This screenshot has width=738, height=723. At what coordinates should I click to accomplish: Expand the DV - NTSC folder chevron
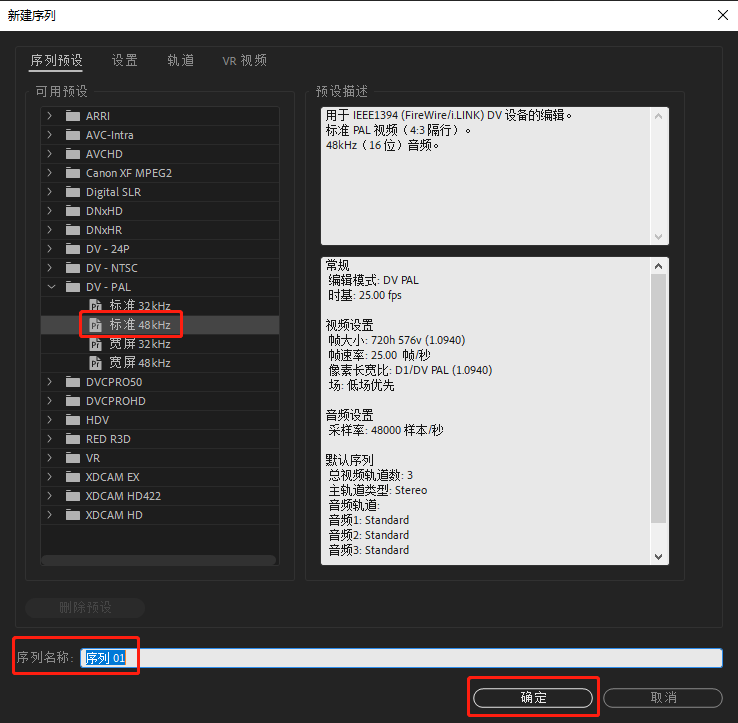[49, 268]
